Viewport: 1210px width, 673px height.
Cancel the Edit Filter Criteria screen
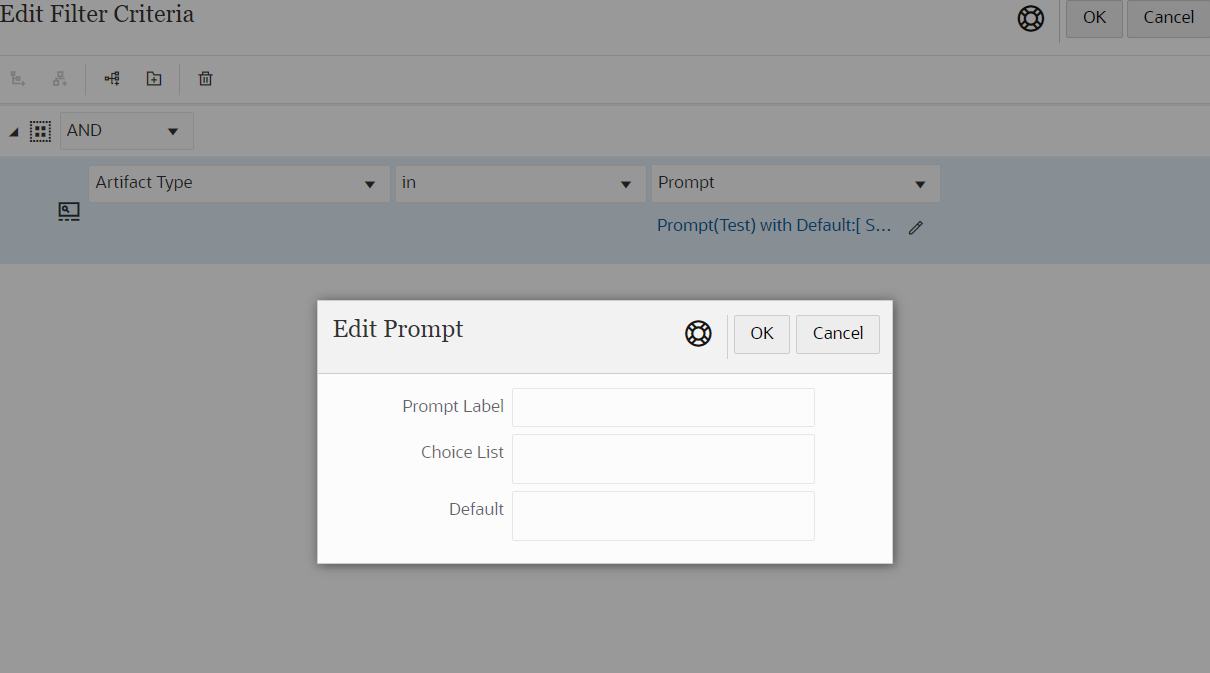[x=1167, y=18]
